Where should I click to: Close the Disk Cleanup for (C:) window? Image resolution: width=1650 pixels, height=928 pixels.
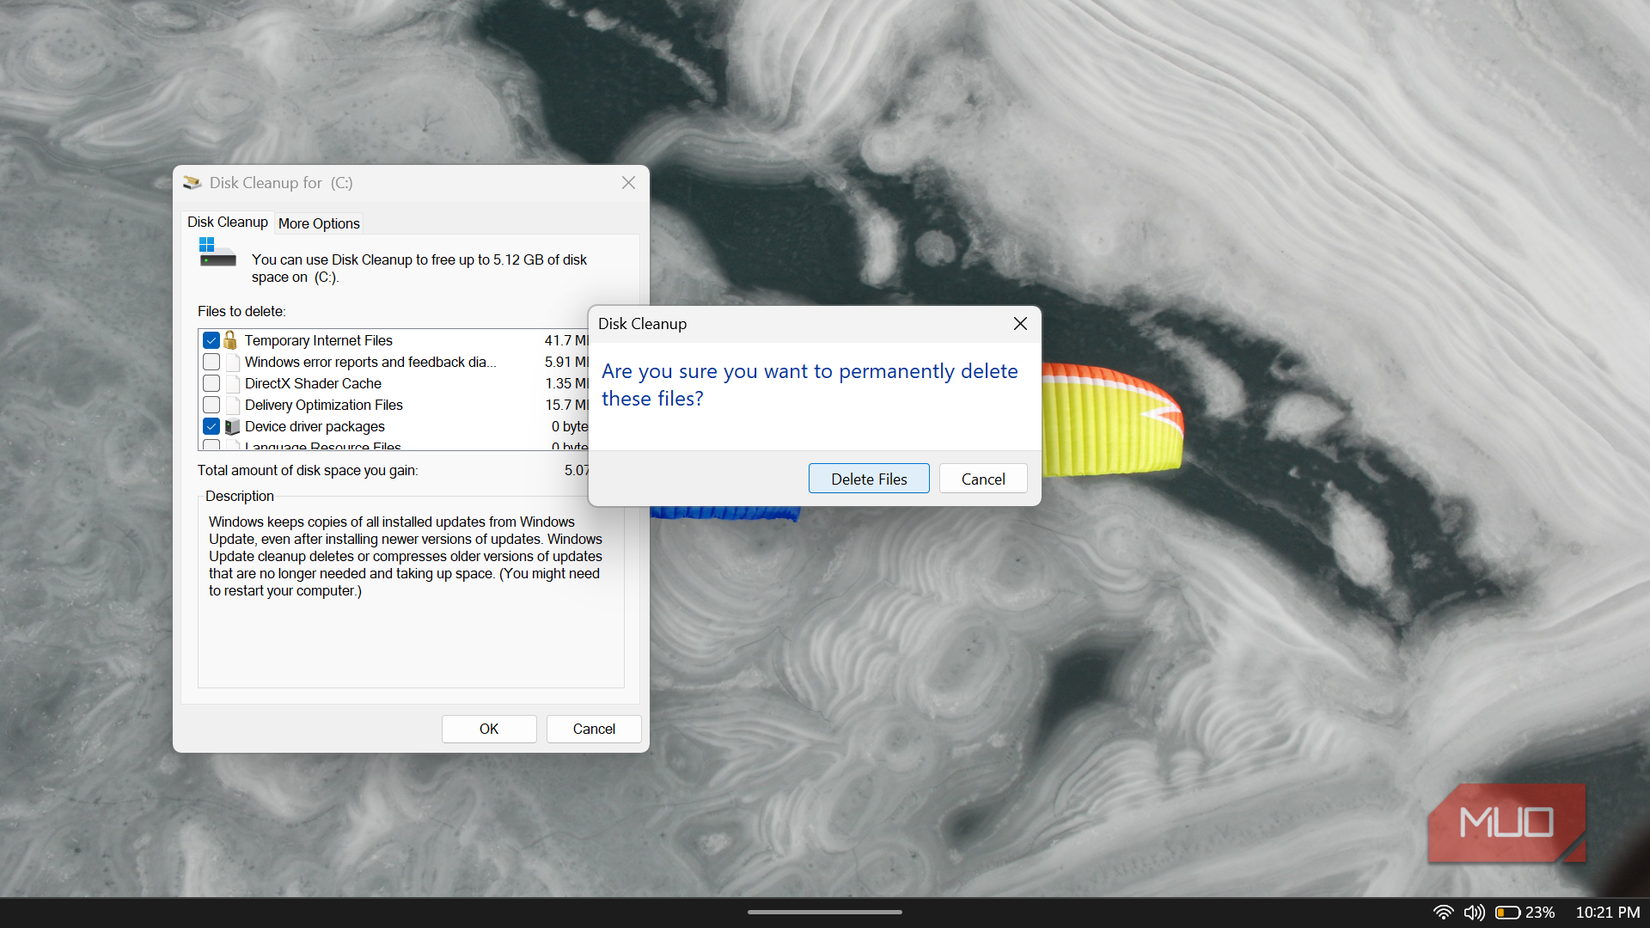tap(628, 183)
